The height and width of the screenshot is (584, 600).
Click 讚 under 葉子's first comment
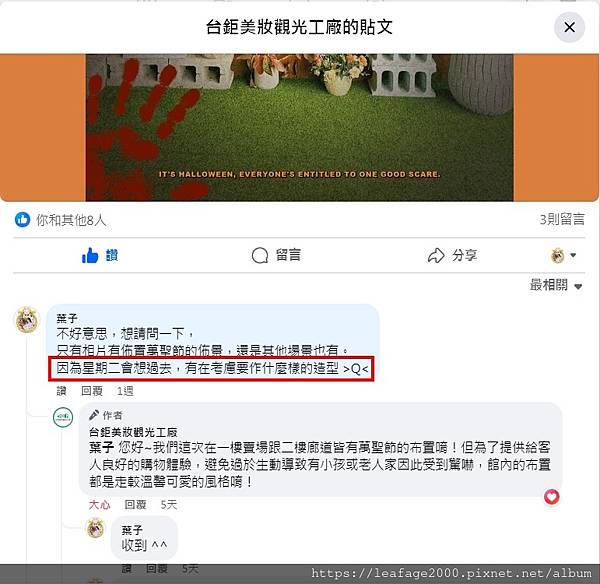click(61, 391)
